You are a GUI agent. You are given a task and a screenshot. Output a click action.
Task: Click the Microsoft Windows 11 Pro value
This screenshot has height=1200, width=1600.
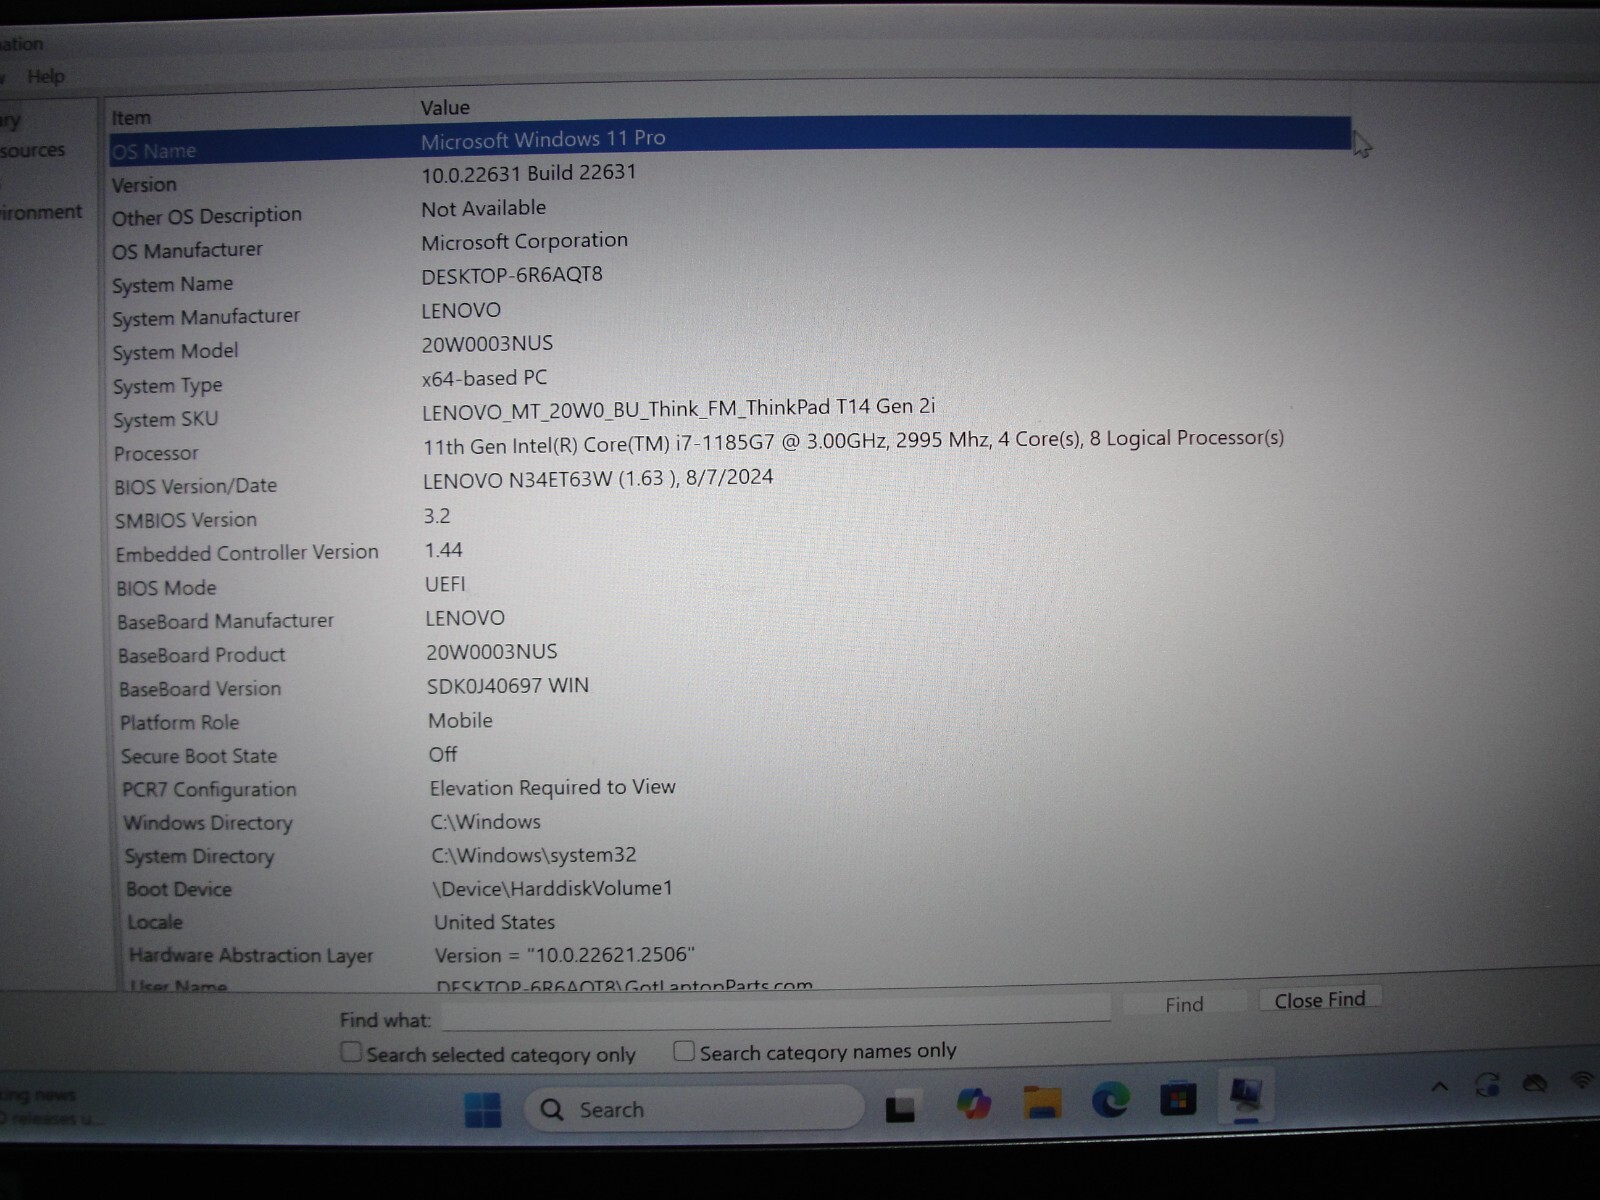pos(543,140)
